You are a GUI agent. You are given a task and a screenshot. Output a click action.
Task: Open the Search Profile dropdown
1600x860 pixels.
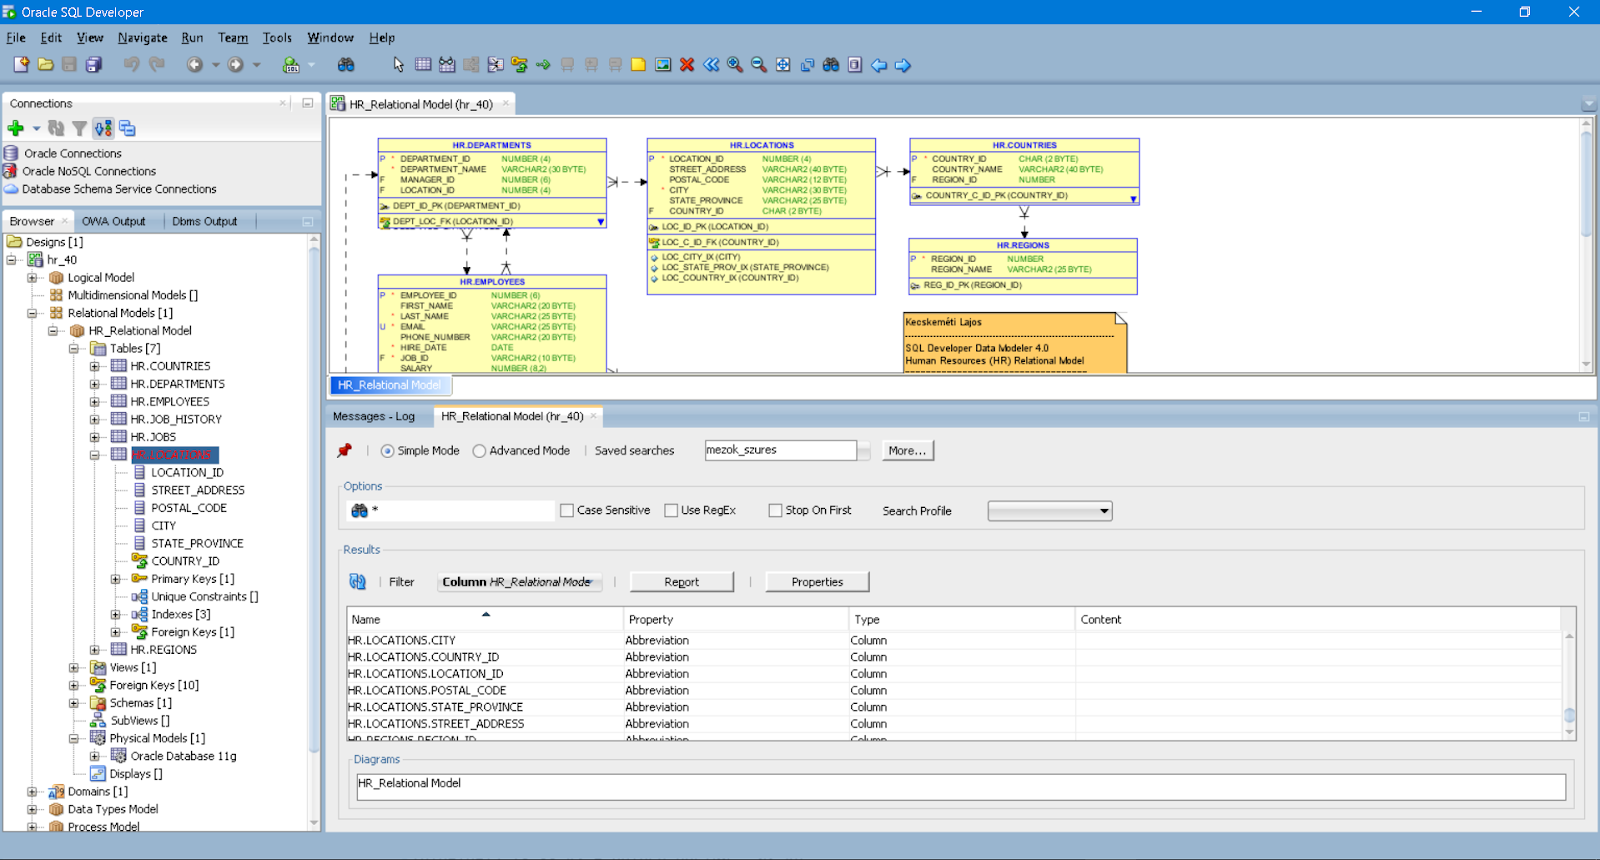point(1050,511)
